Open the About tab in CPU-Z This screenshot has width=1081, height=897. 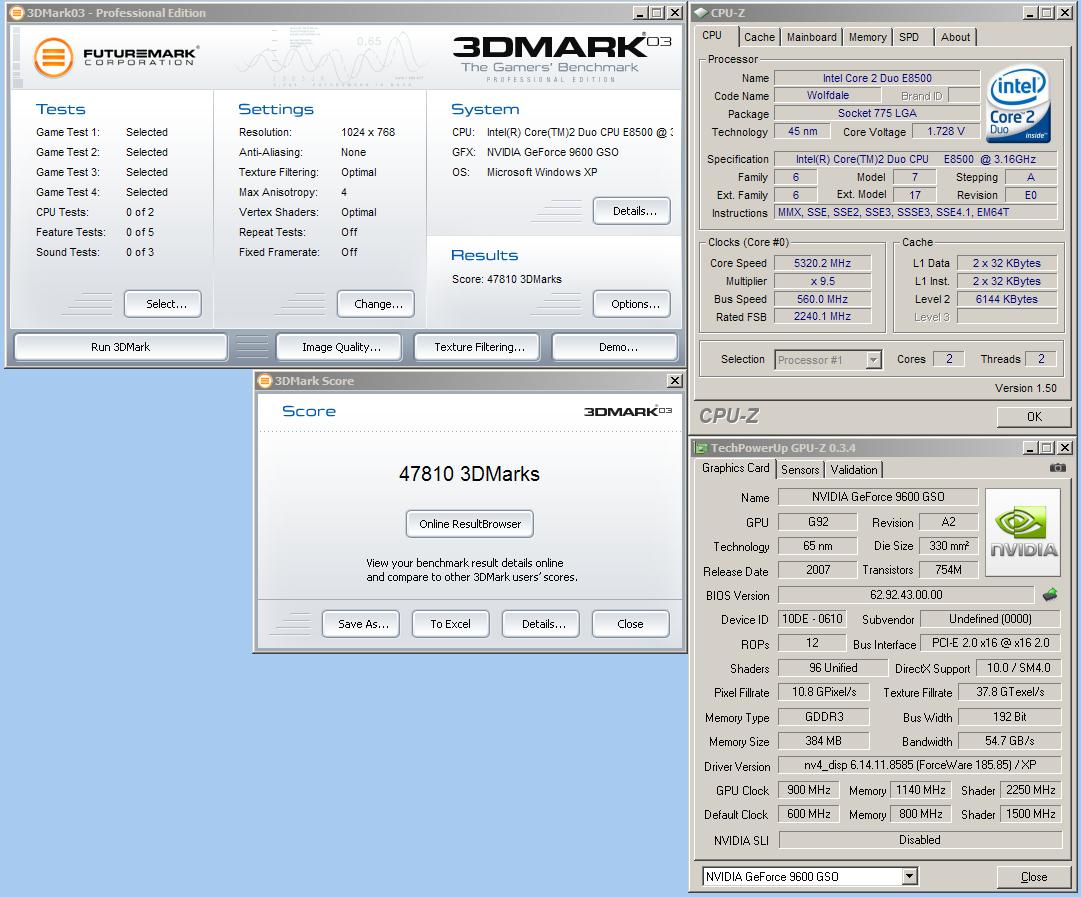click(x=955, y=37)
